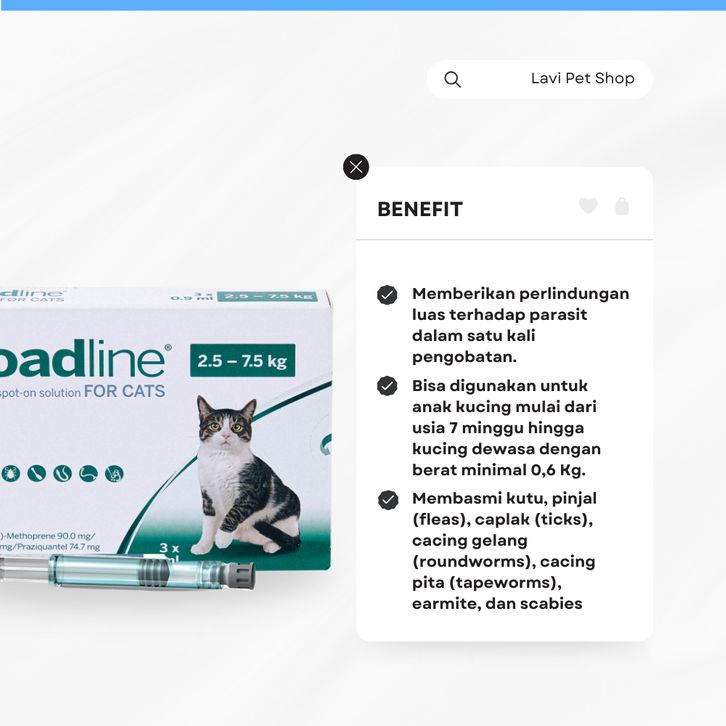Click the fifth round green icon on box
Image resolution: width=726 pixels, height=726 pixels.
click(x=114, y=473)
